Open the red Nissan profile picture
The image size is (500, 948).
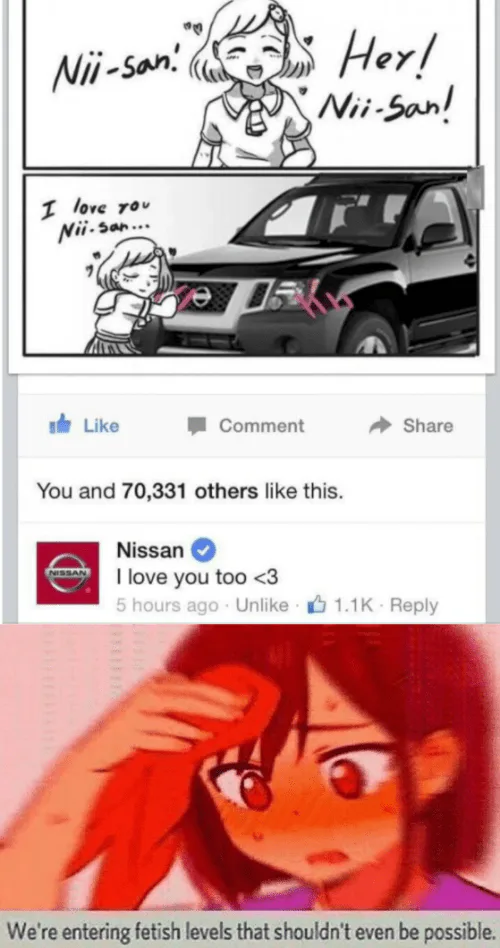[x=67, y=573]
